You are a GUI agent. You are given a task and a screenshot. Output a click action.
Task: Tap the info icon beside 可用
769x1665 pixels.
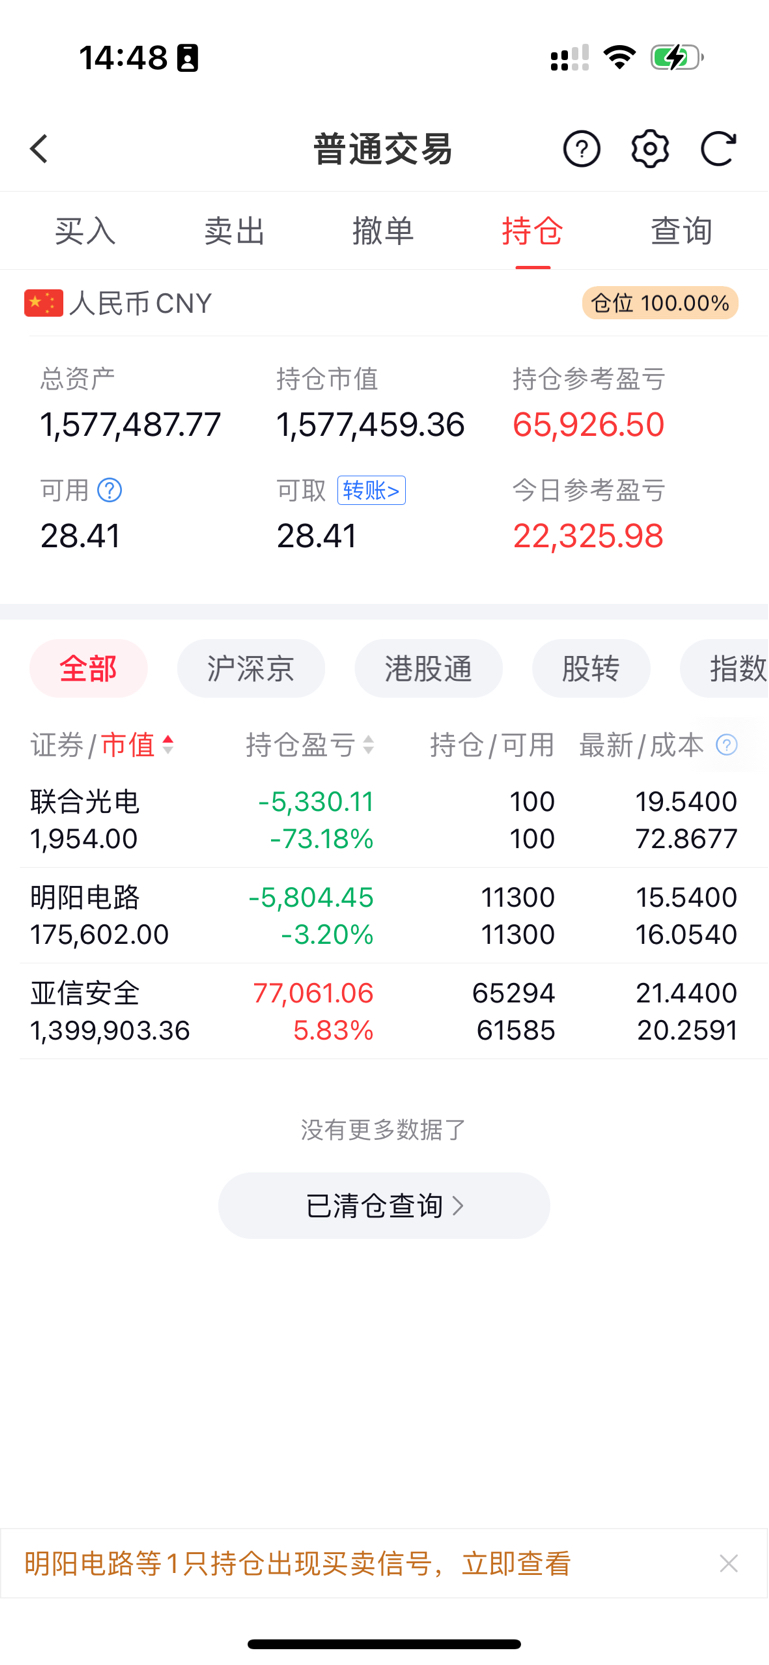point(110,490)
